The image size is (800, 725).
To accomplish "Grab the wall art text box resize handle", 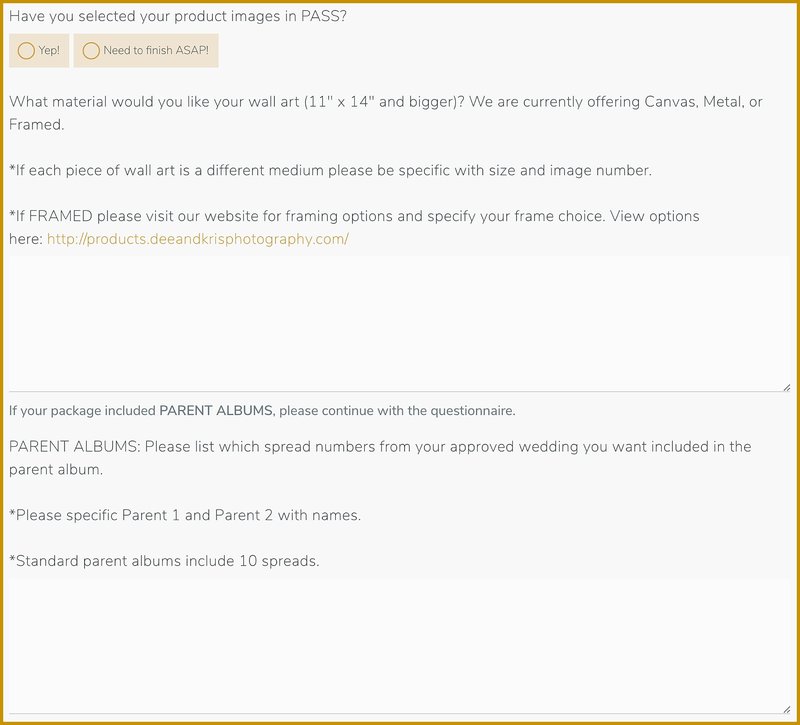I will (786, 387).
